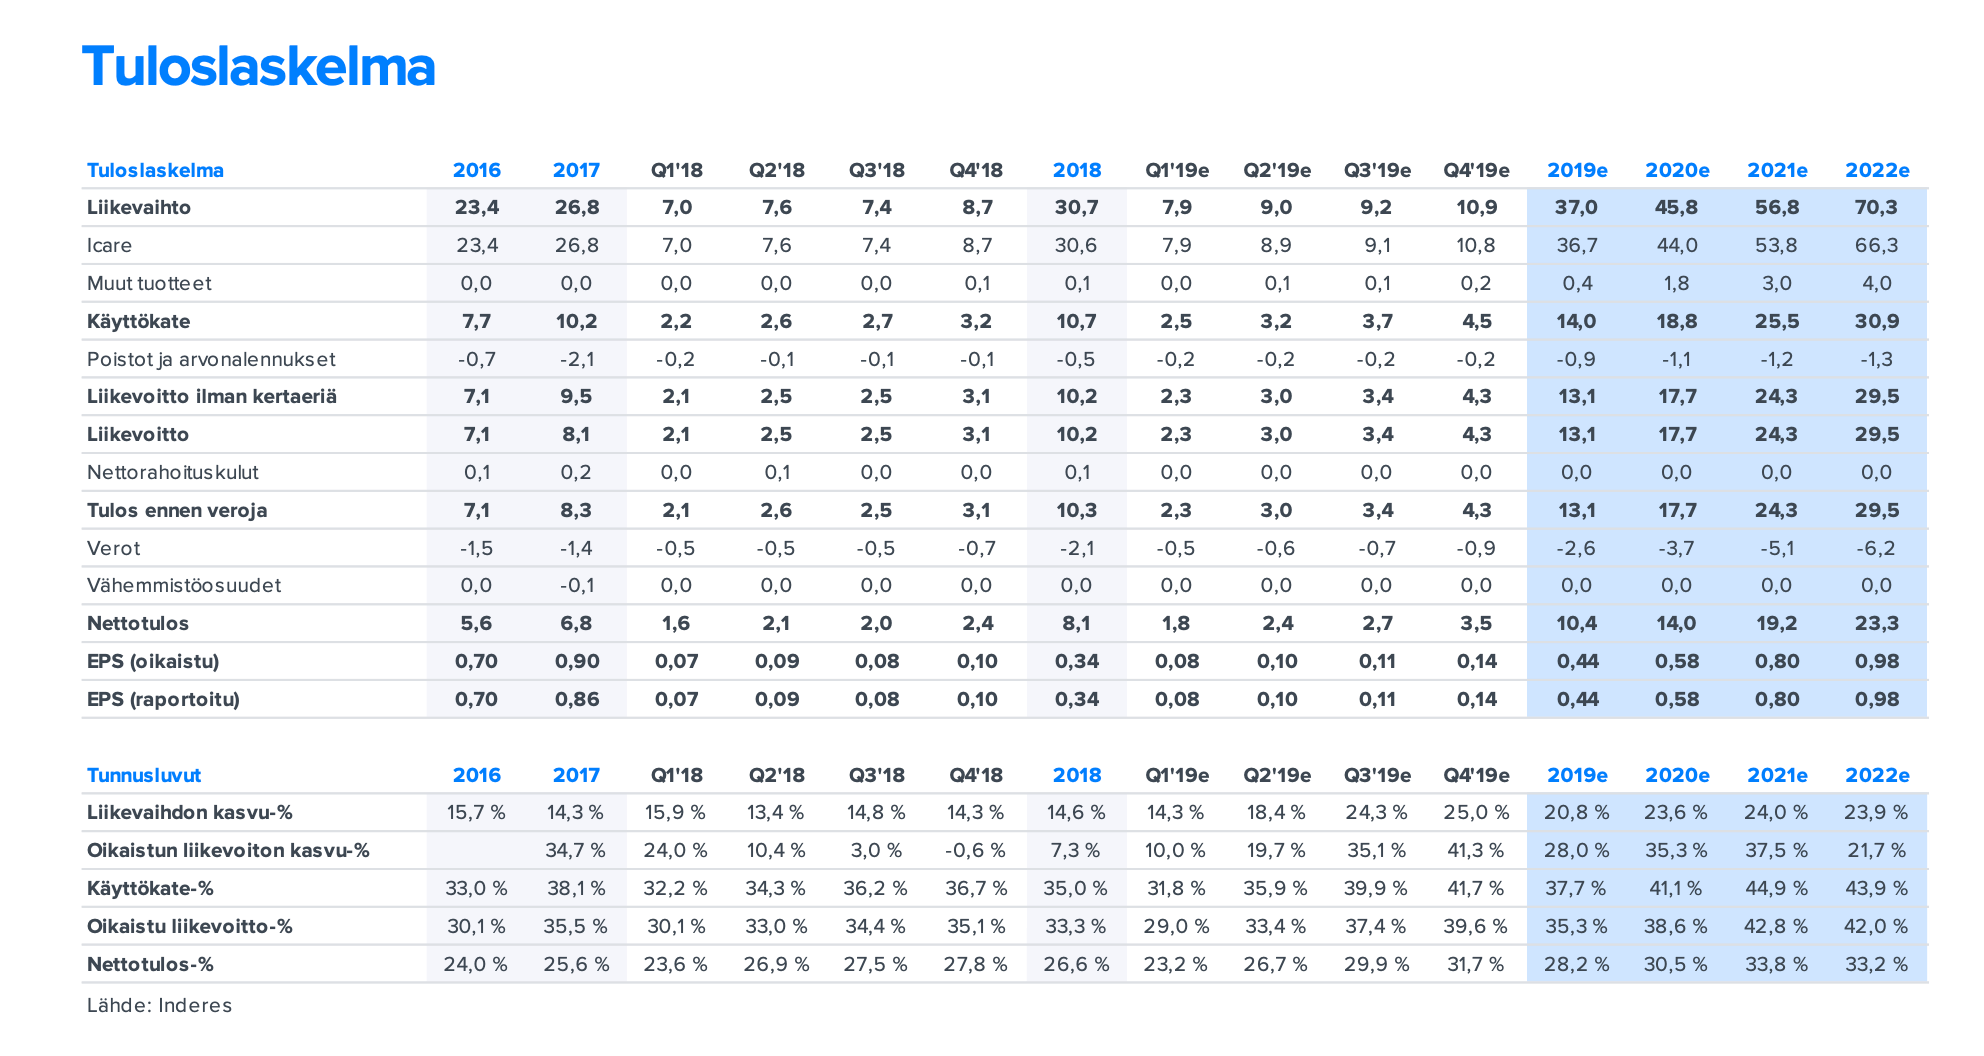This screenshot has width=1984, height=1056.
Task: Click the 2019e column header in top table
Action: [1577, 170]
